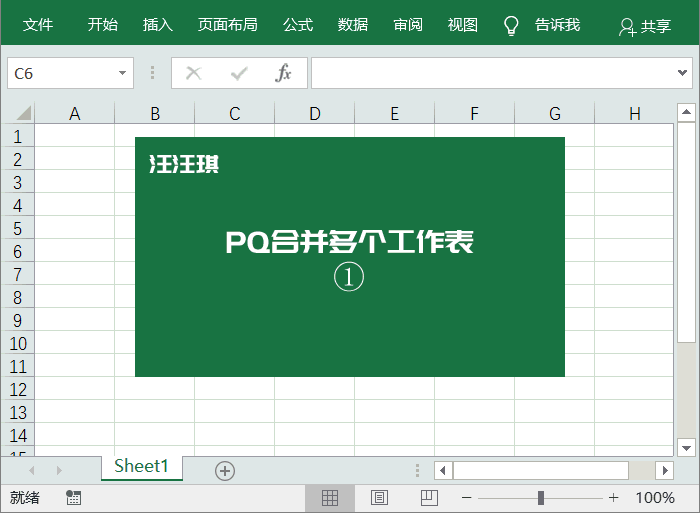Click the previous sheet navigation arrow

point(32,470)
